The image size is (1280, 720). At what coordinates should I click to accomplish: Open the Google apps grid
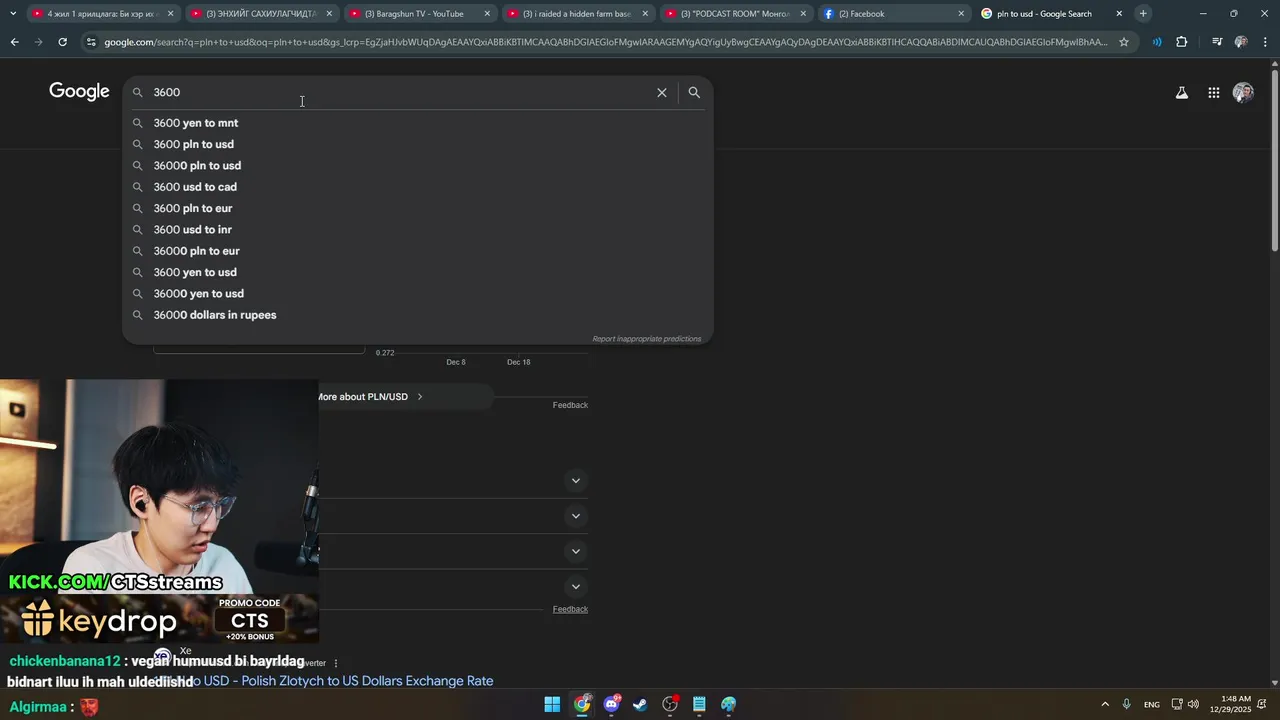coord(1213,93)
